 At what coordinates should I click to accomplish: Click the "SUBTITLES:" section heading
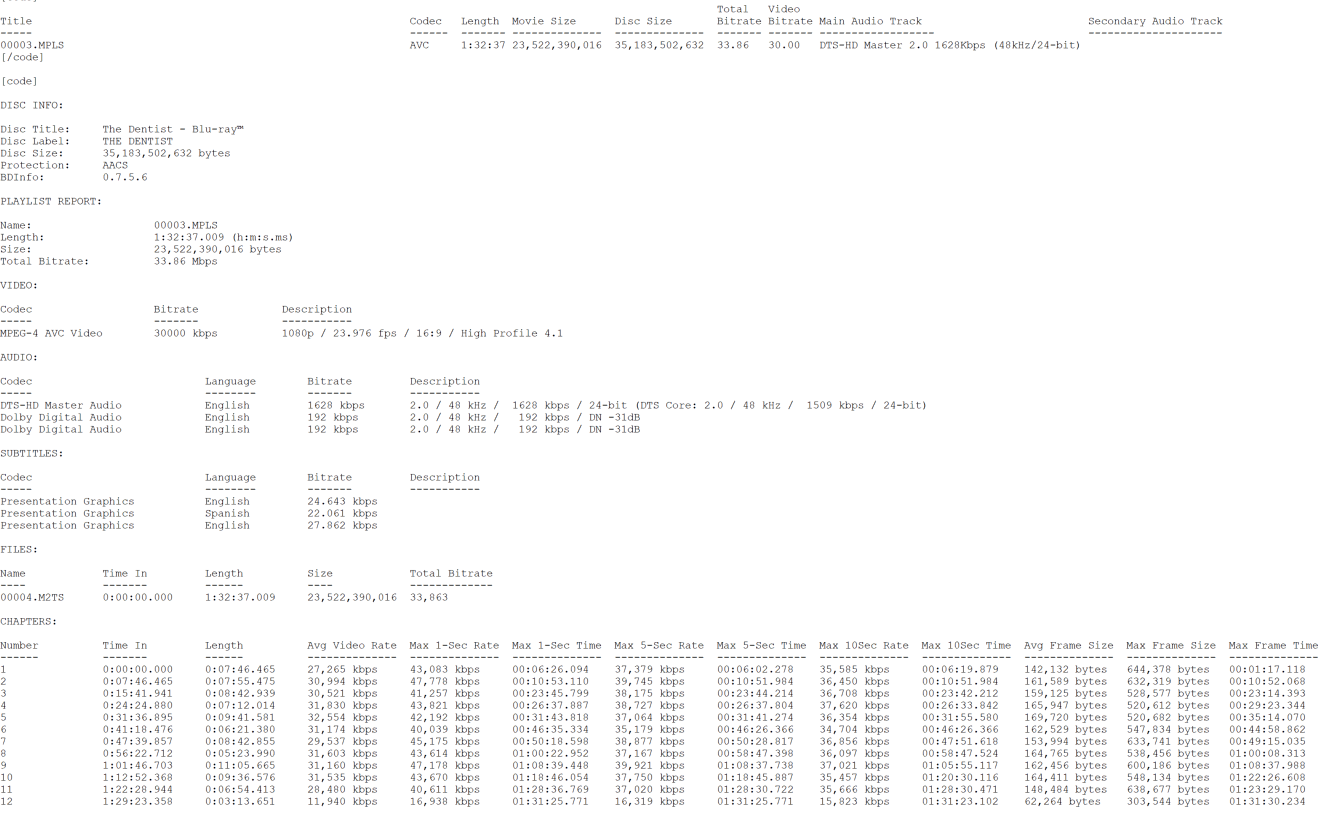pyautogui.click(x=32, y=453)
